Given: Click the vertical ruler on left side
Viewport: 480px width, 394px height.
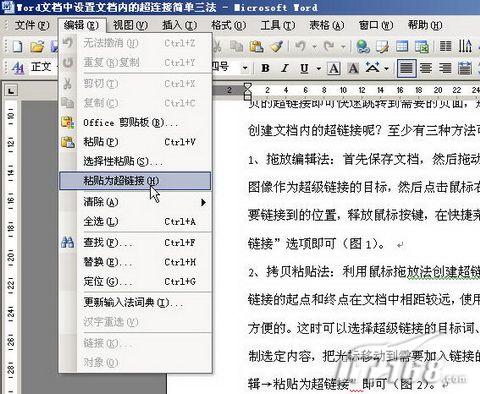Looking at the screenshot, I should click(x=11, y=247).
